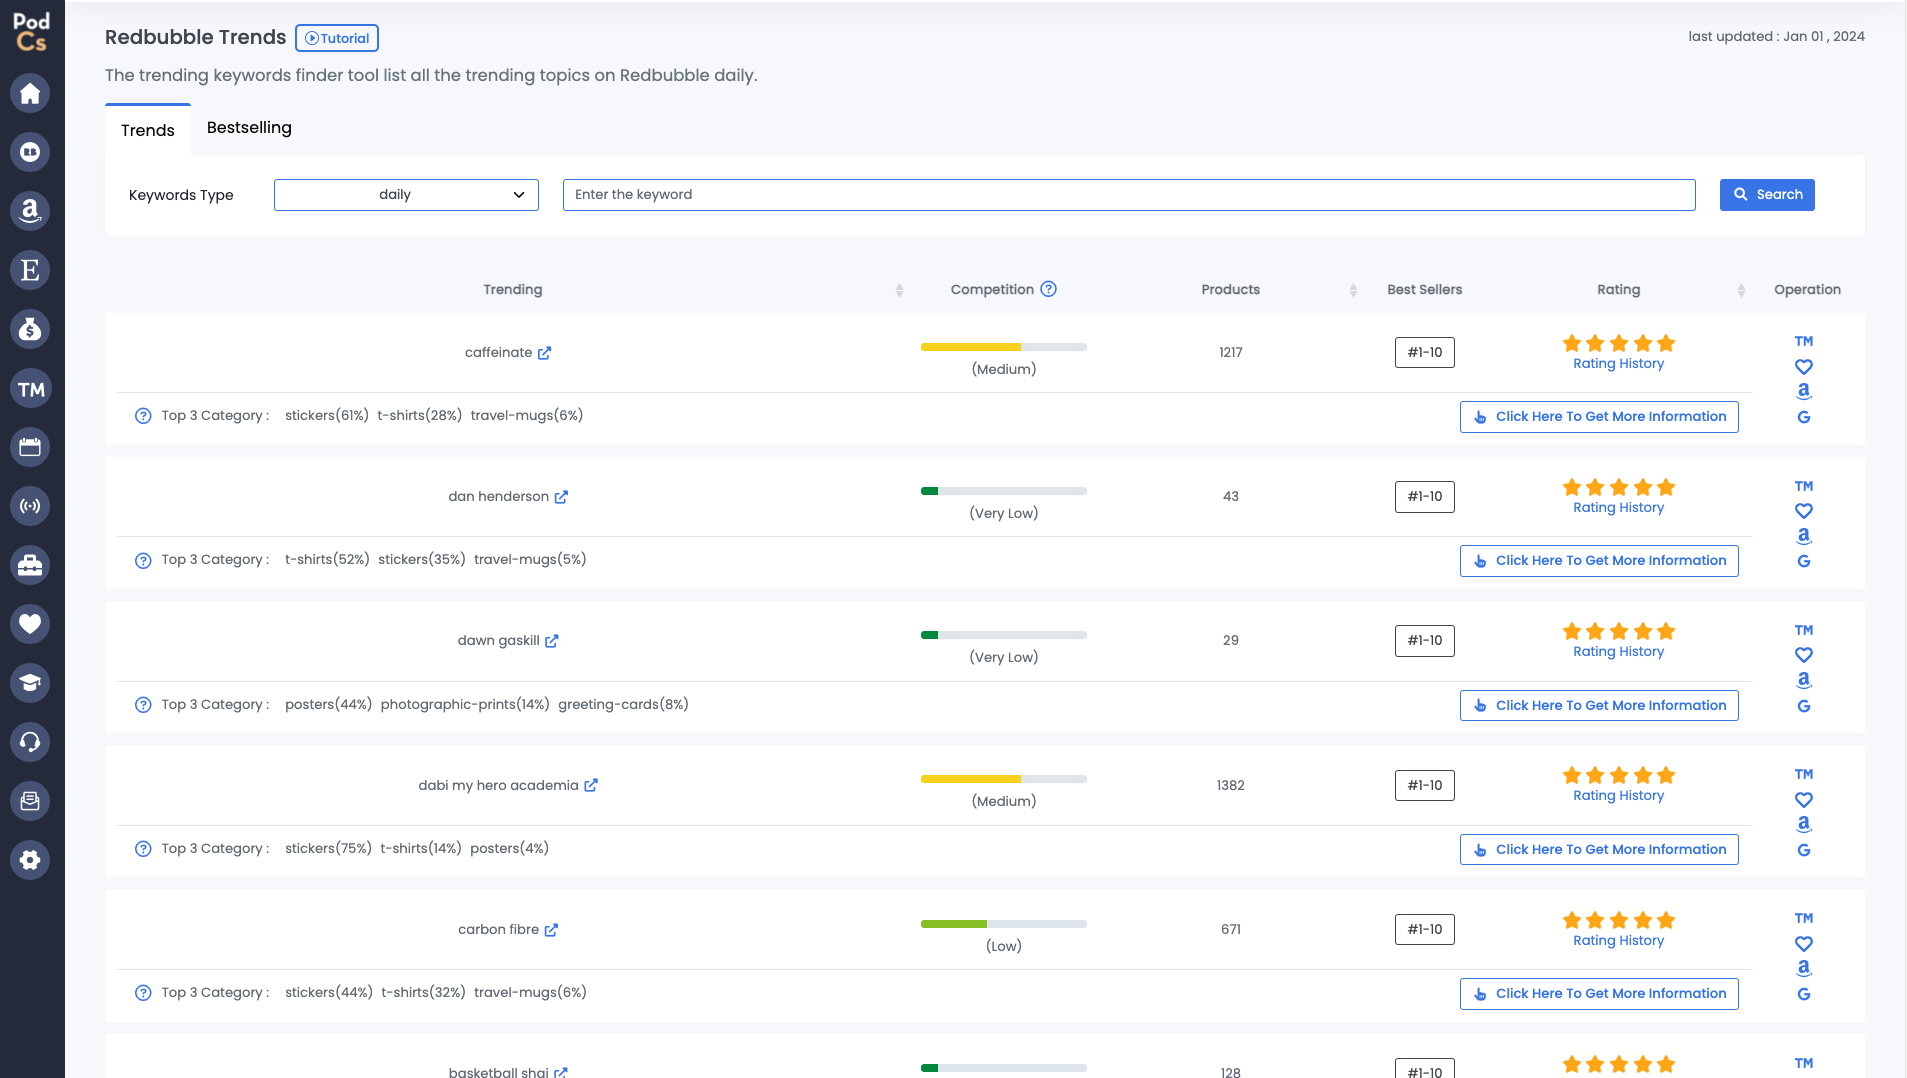
Task: Select the Trends tab
Action: (x=147, y=130)
